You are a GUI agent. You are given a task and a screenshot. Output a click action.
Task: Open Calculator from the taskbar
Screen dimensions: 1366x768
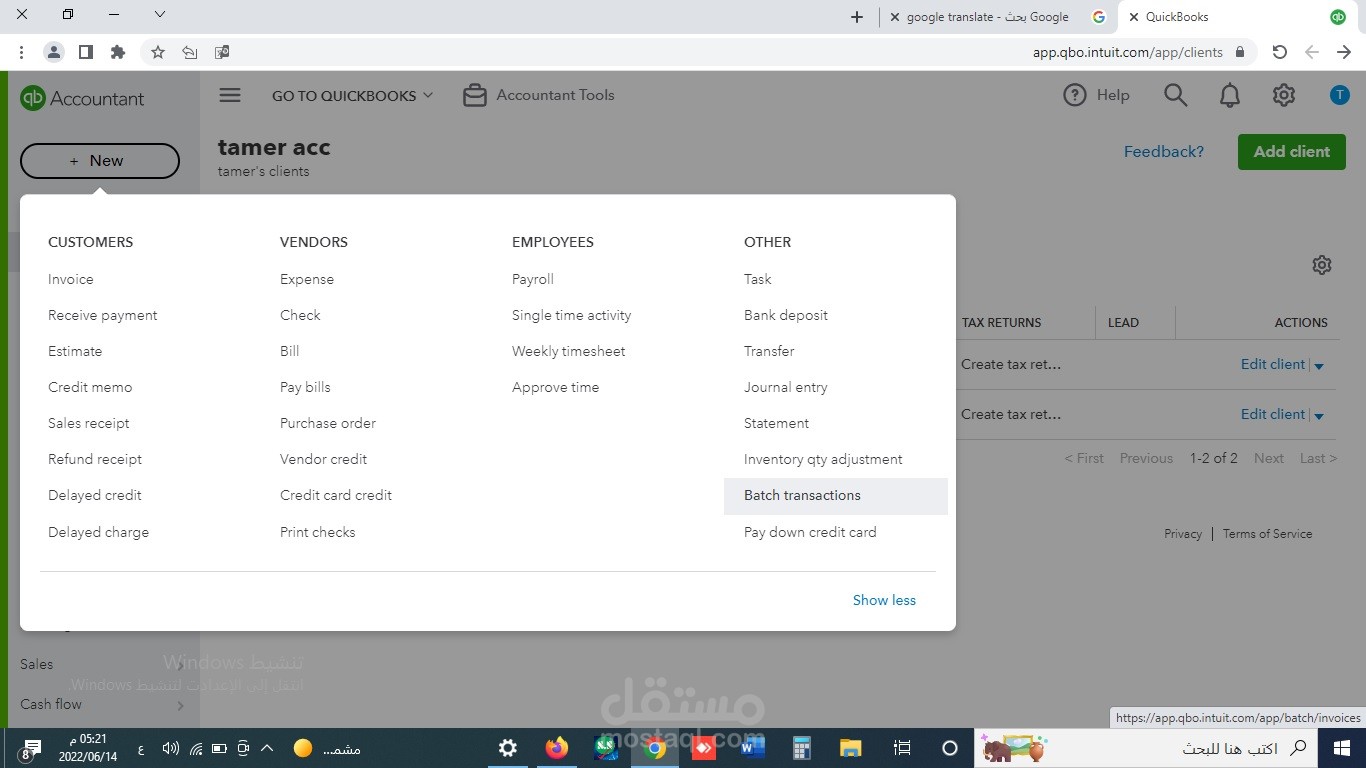pyautogui.click(x=801, y=748)
